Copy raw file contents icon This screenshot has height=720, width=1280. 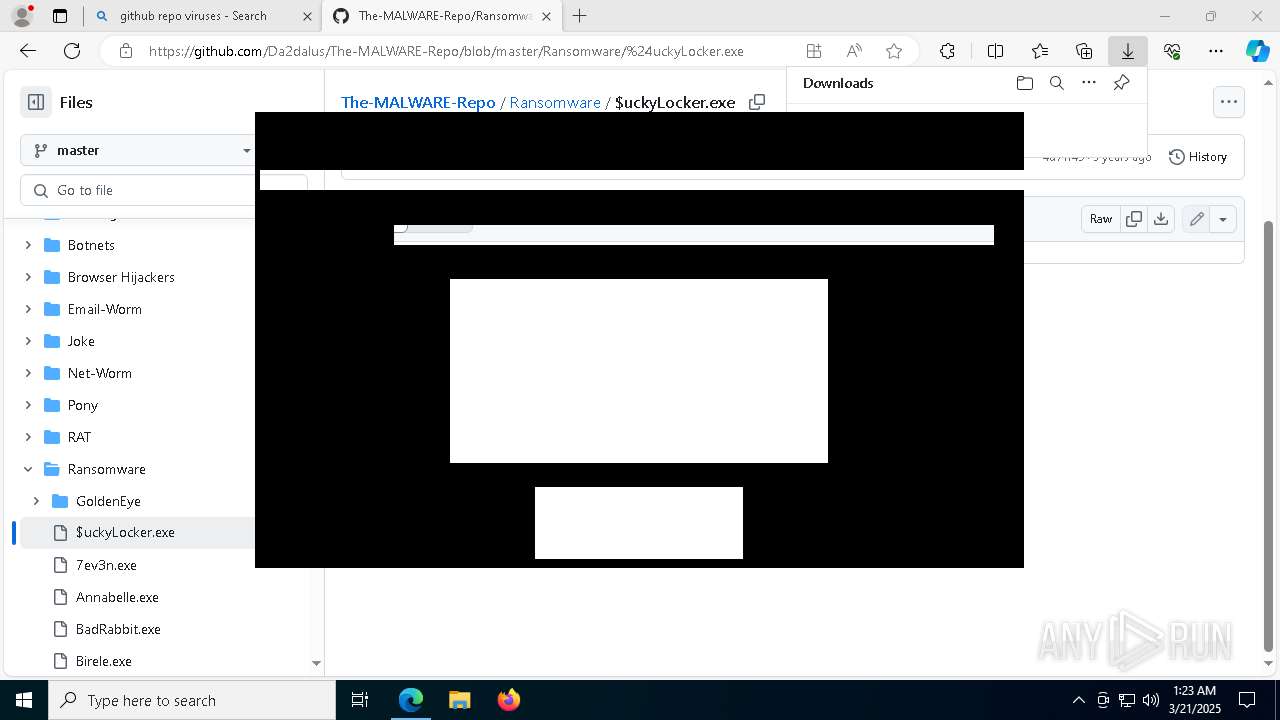pyautogui.click(x=1134, y=219)
